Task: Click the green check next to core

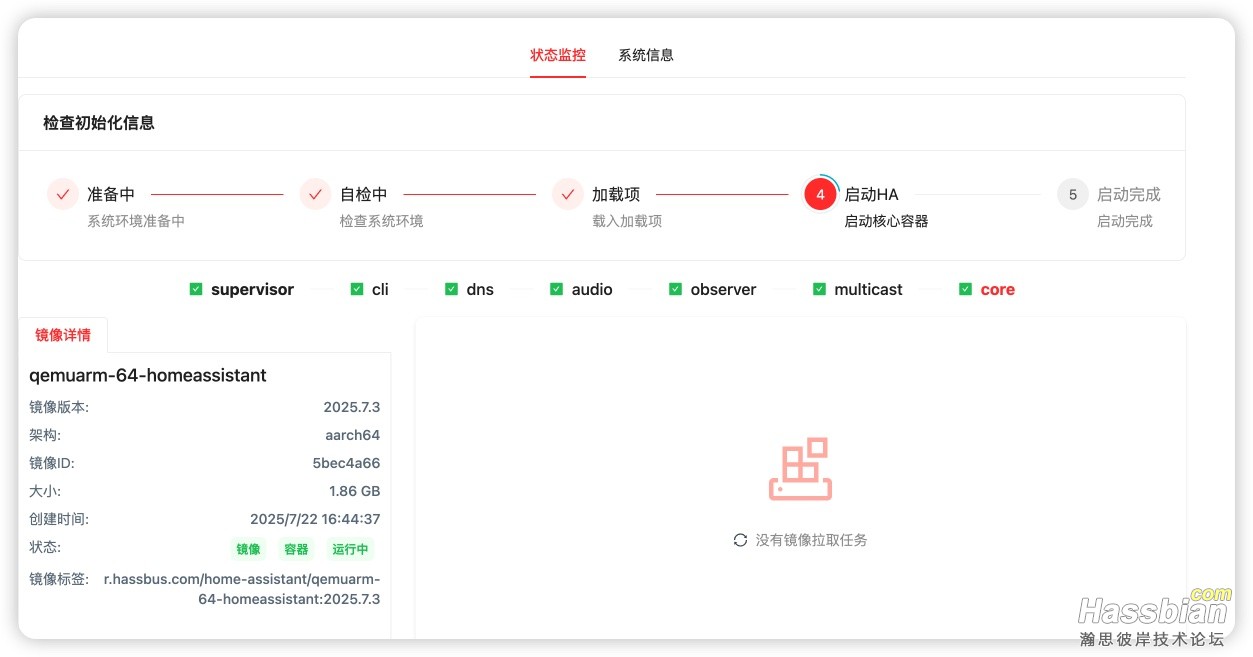Action: pos(966,289)
